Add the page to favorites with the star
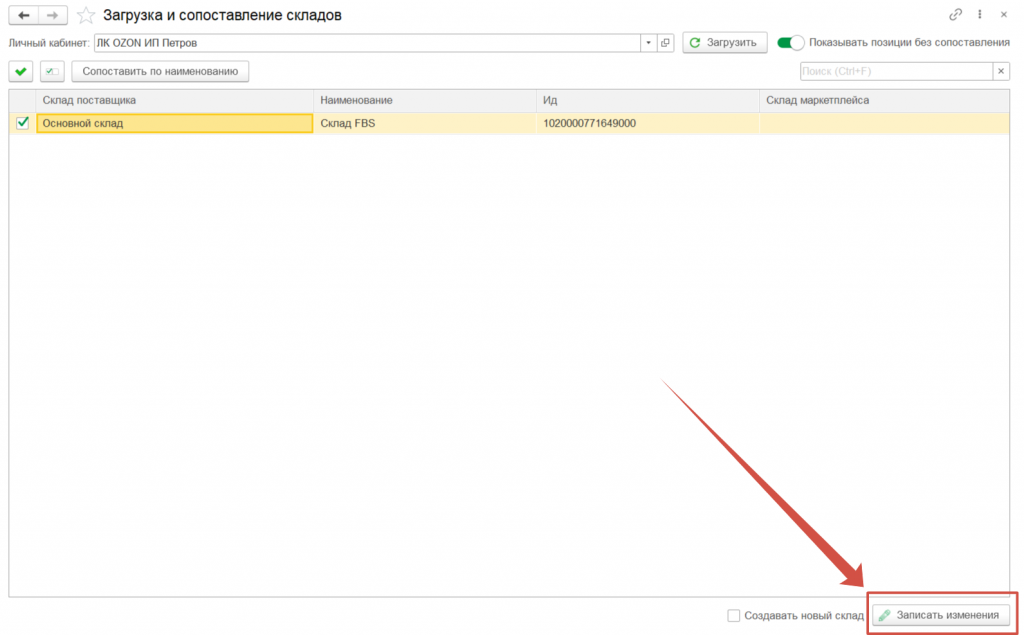The height and width of the screenshot is (635, 1024). tap(86, 15)
